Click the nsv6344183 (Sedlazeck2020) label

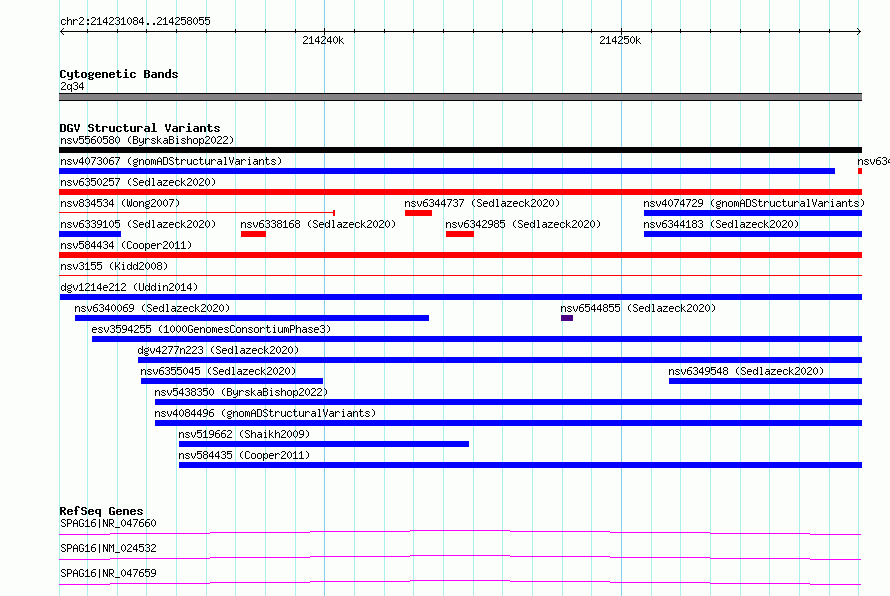pos(721,224)
